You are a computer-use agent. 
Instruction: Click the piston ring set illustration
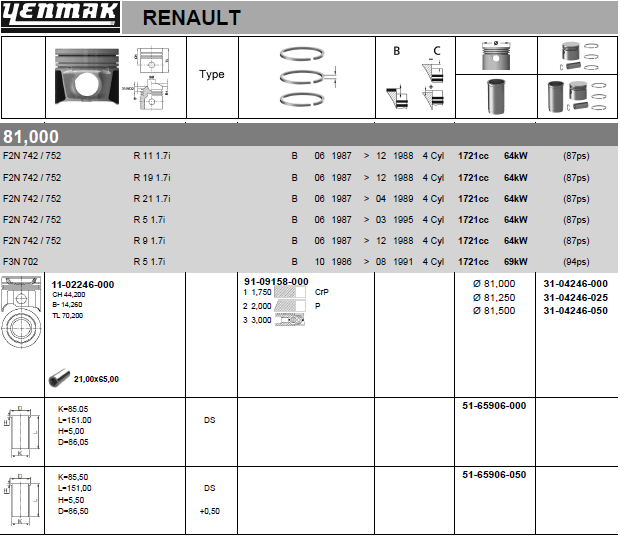pyautogui.click(x=306, y=77)
